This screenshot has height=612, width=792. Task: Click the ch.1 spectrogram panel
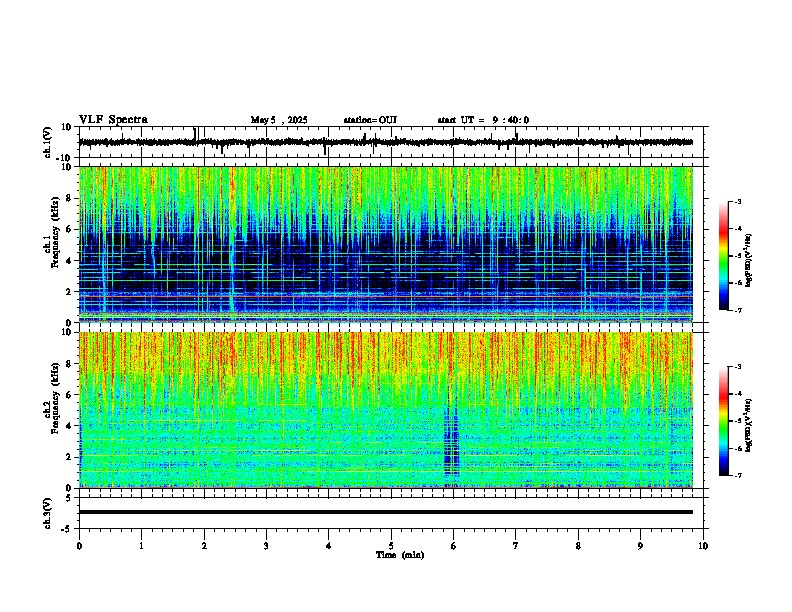tap(386, 244)
